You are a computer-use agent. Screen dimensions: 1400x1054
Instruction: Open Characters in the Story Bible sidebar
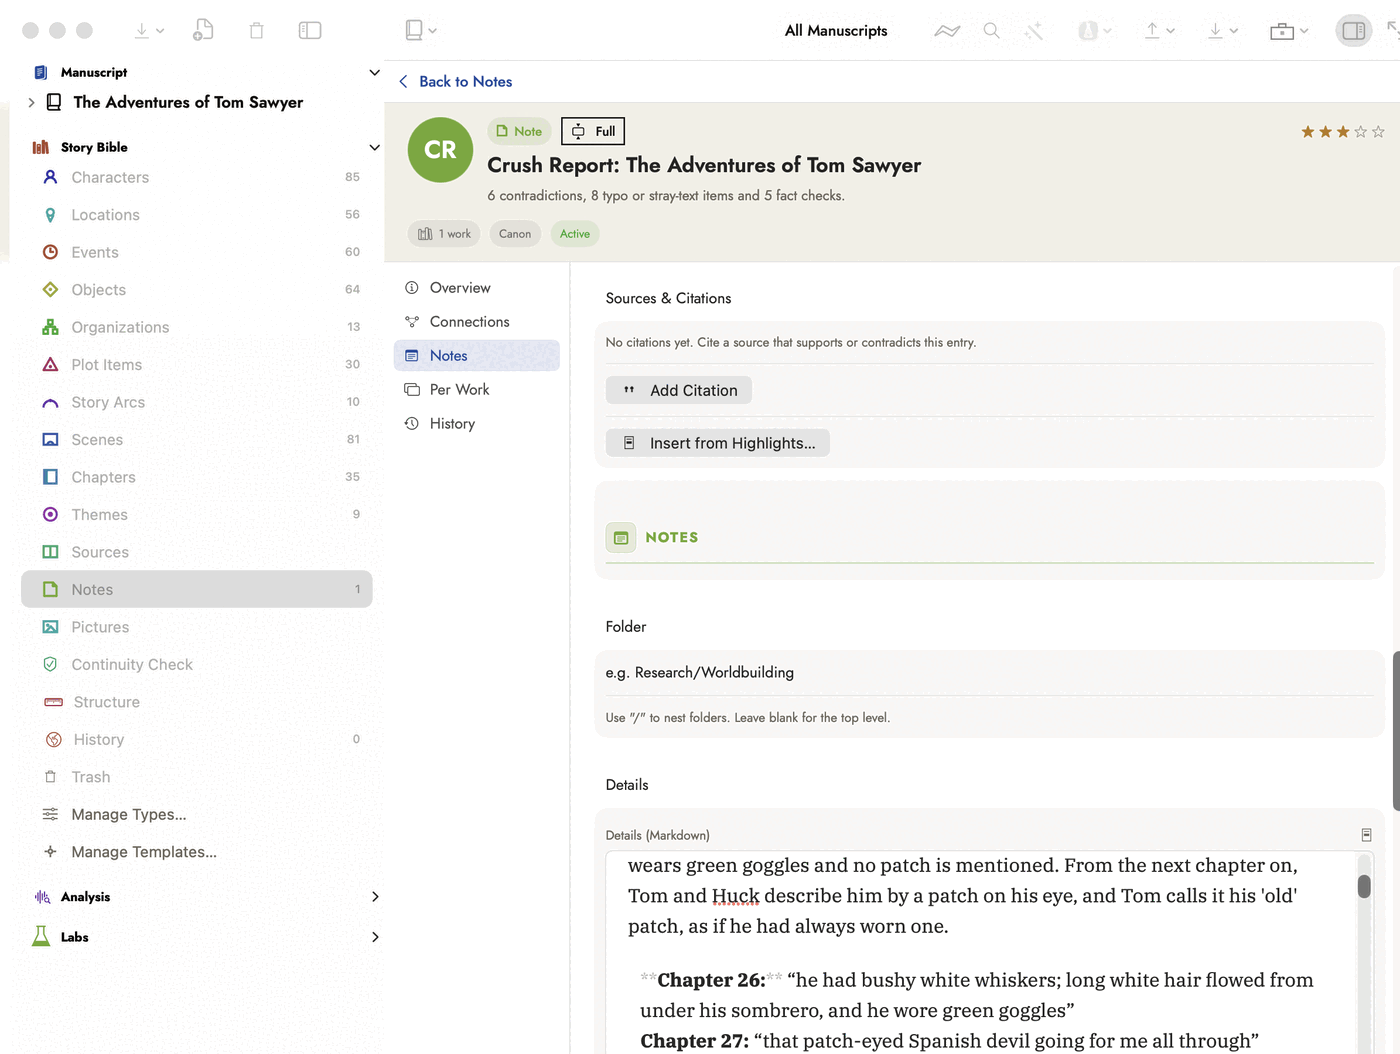click(x=196, y=177)
